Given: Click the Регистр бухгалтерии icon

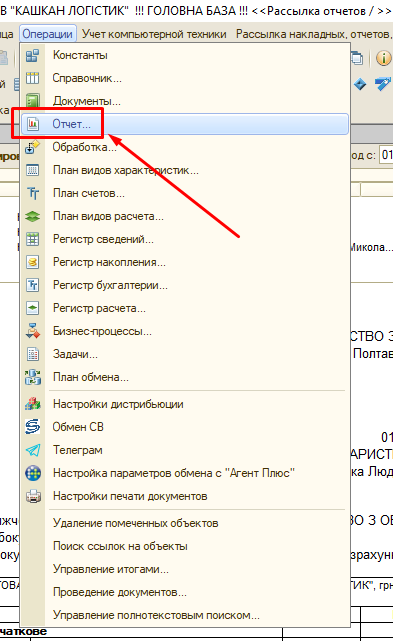Looking at the screenshot, I should [33, 285].
